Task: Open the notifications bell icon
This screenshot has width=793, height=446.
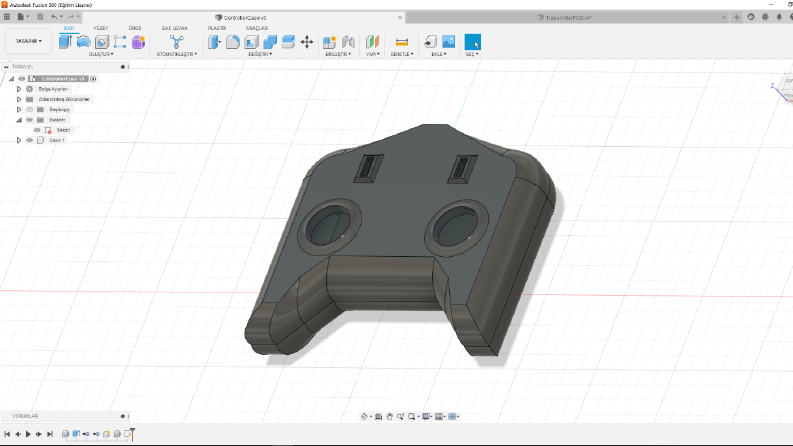Action: pos(779,17)
